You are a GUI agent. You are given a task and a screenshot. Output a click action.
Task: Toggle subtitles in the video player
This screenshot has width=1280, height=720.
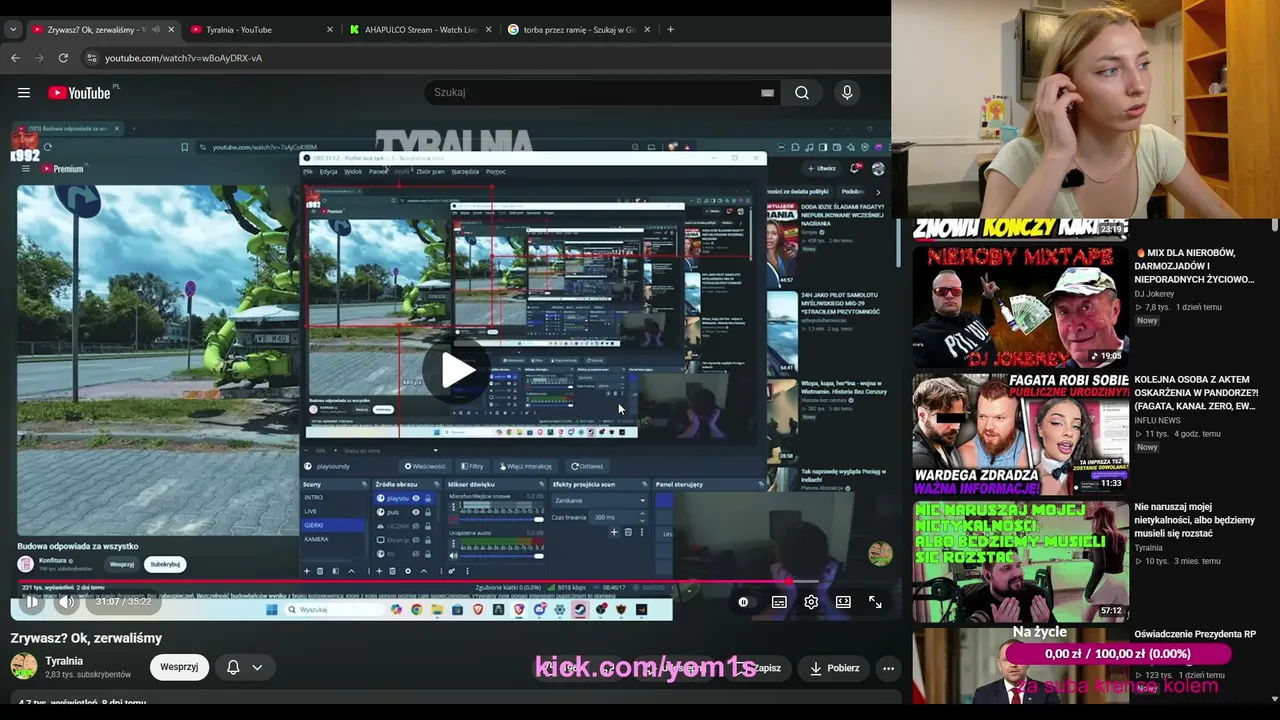[779, 602]
